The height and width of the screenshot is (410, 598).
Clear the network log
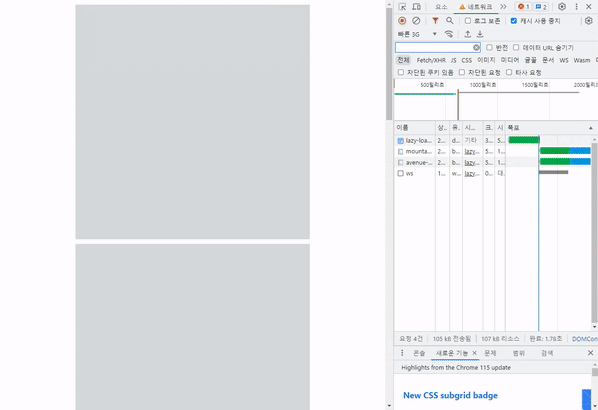click(x=416, y=21)
